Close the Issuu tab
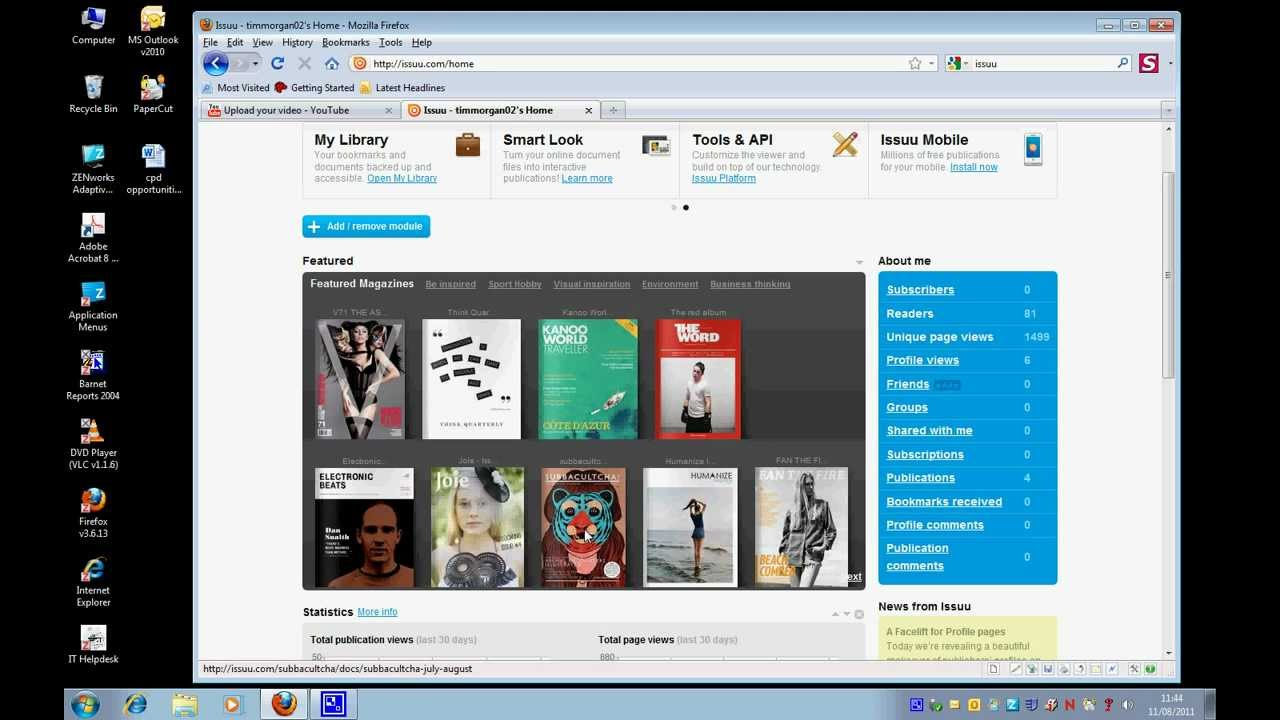Screen dimensions: 1280x720 [x=588, y=110]
